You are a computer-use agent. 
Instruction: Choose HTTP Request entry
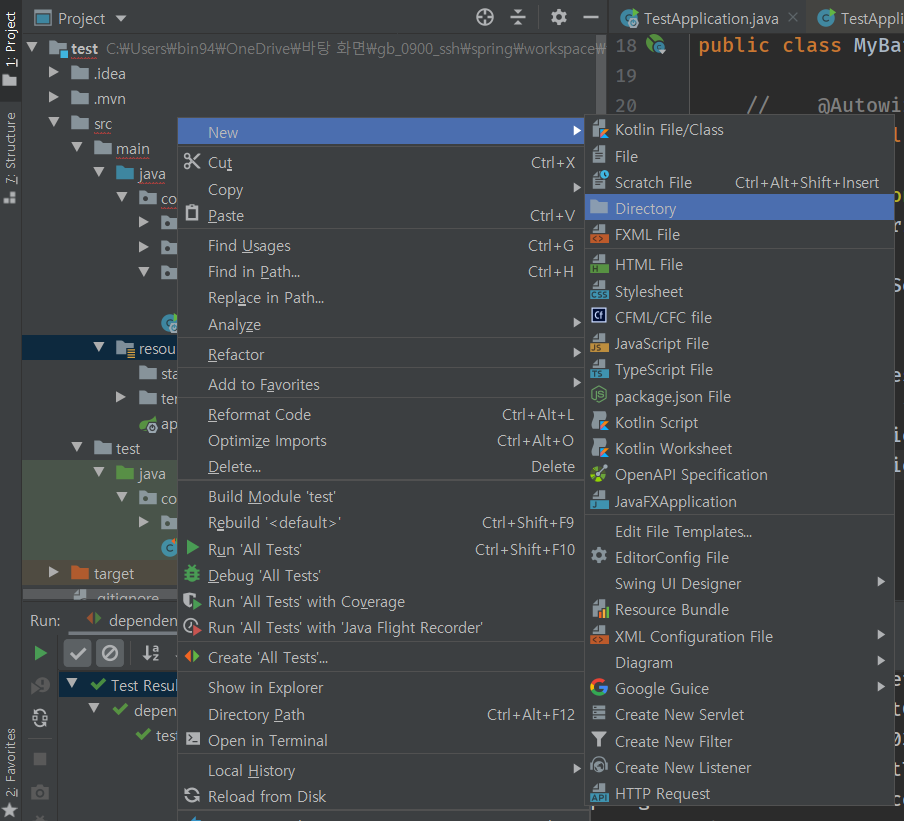tap(739, 794)
